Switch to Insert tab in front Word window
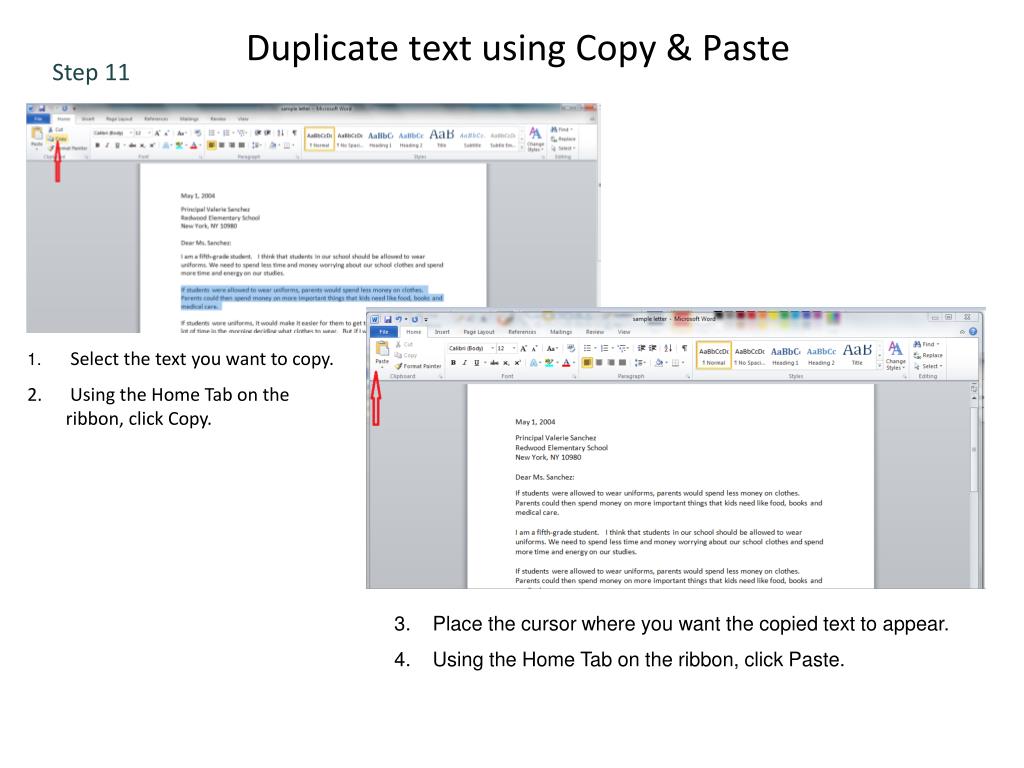This screenshot has height=768, width=1024. [442, 332]
